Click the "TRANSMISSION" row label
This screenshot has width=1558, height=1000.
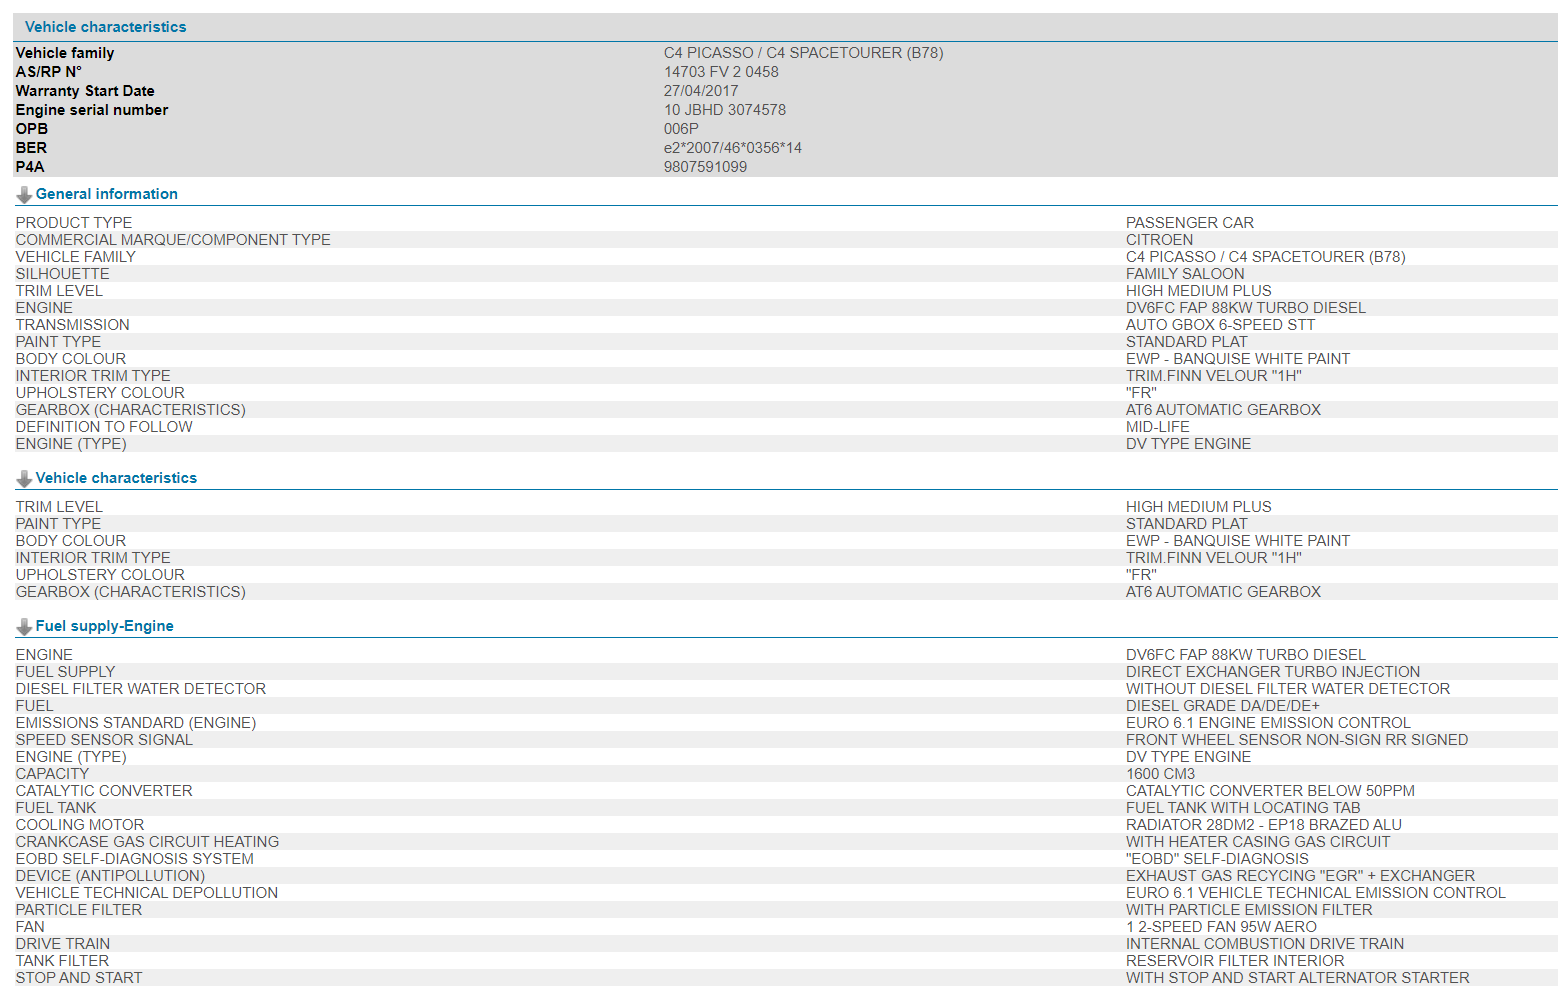[73, 325]
